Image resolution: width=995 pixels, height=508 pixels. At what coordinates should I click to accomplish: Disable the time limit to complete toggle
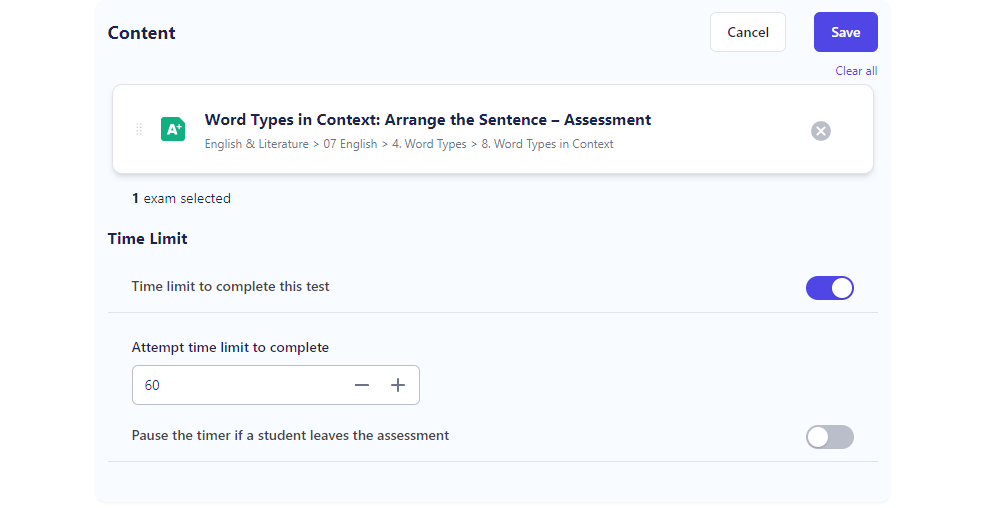click(830, 288)
